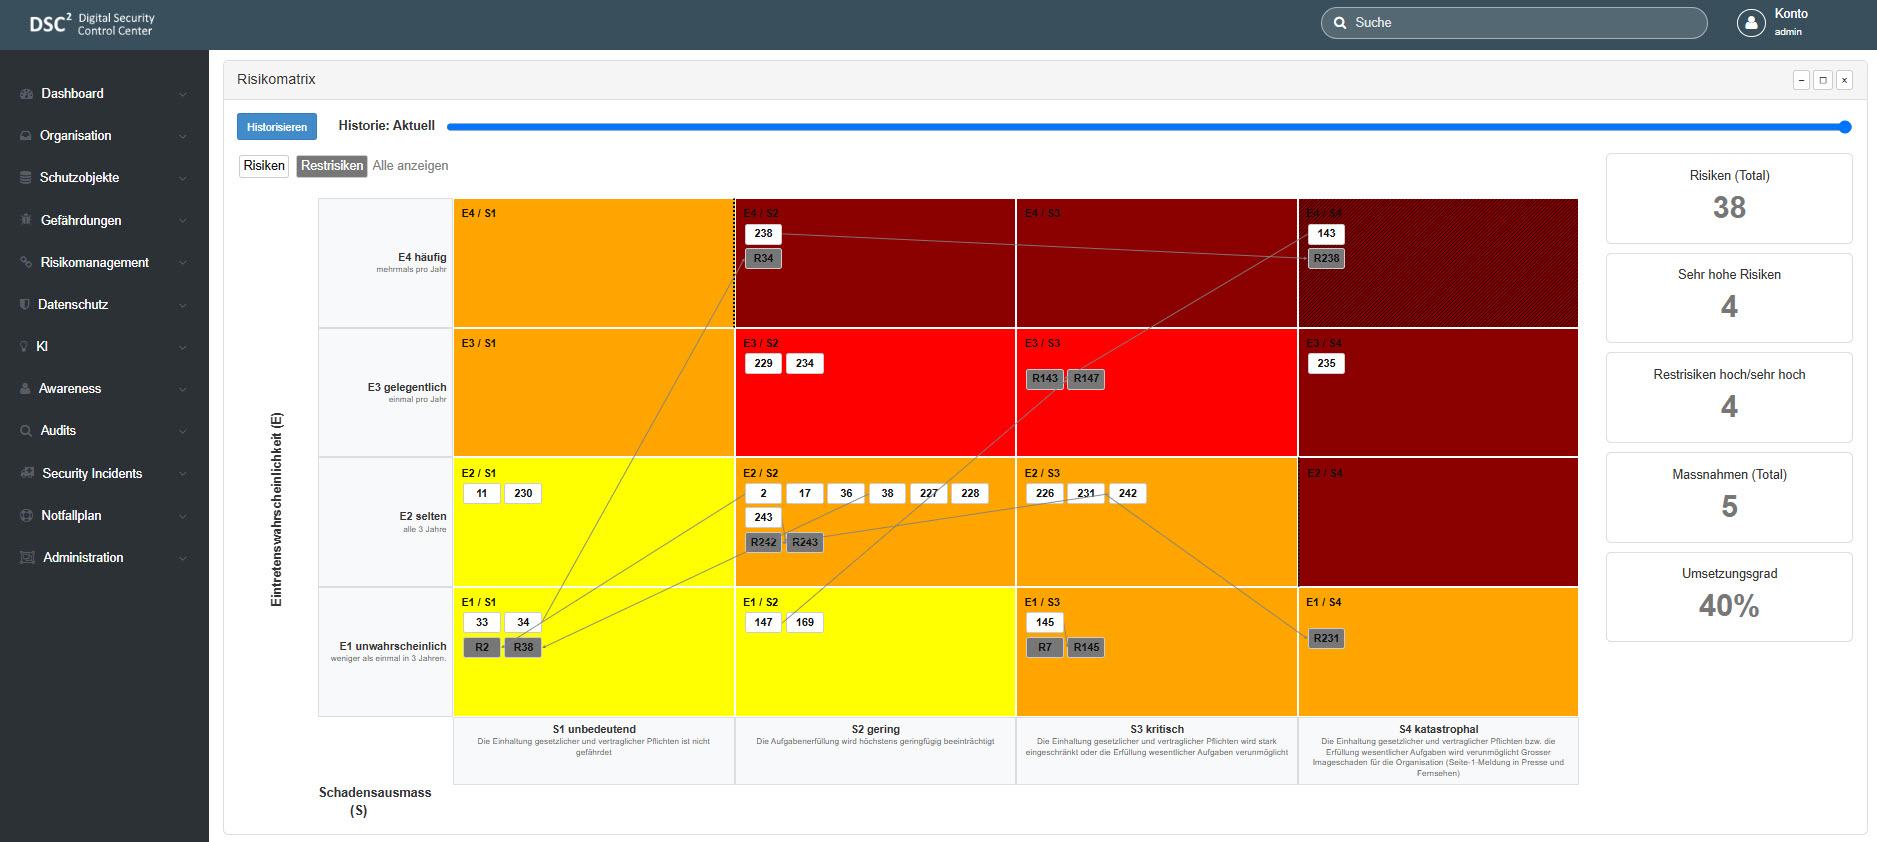Click the Historisieren button
This screenshot has width=1877, height=842.
coord(277,127)
